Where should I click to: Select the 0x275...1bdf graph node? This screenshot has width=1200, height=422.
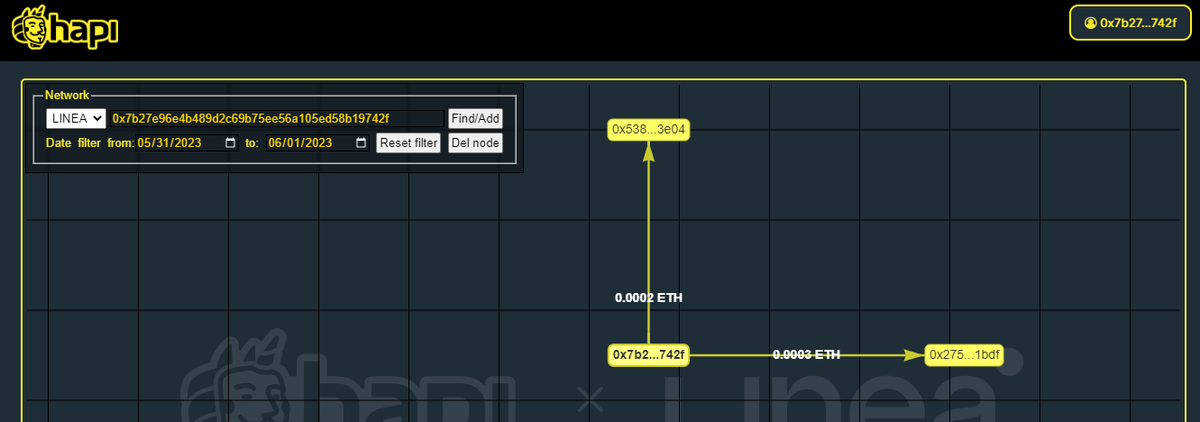pyautogui.click(x=962, y=355)
